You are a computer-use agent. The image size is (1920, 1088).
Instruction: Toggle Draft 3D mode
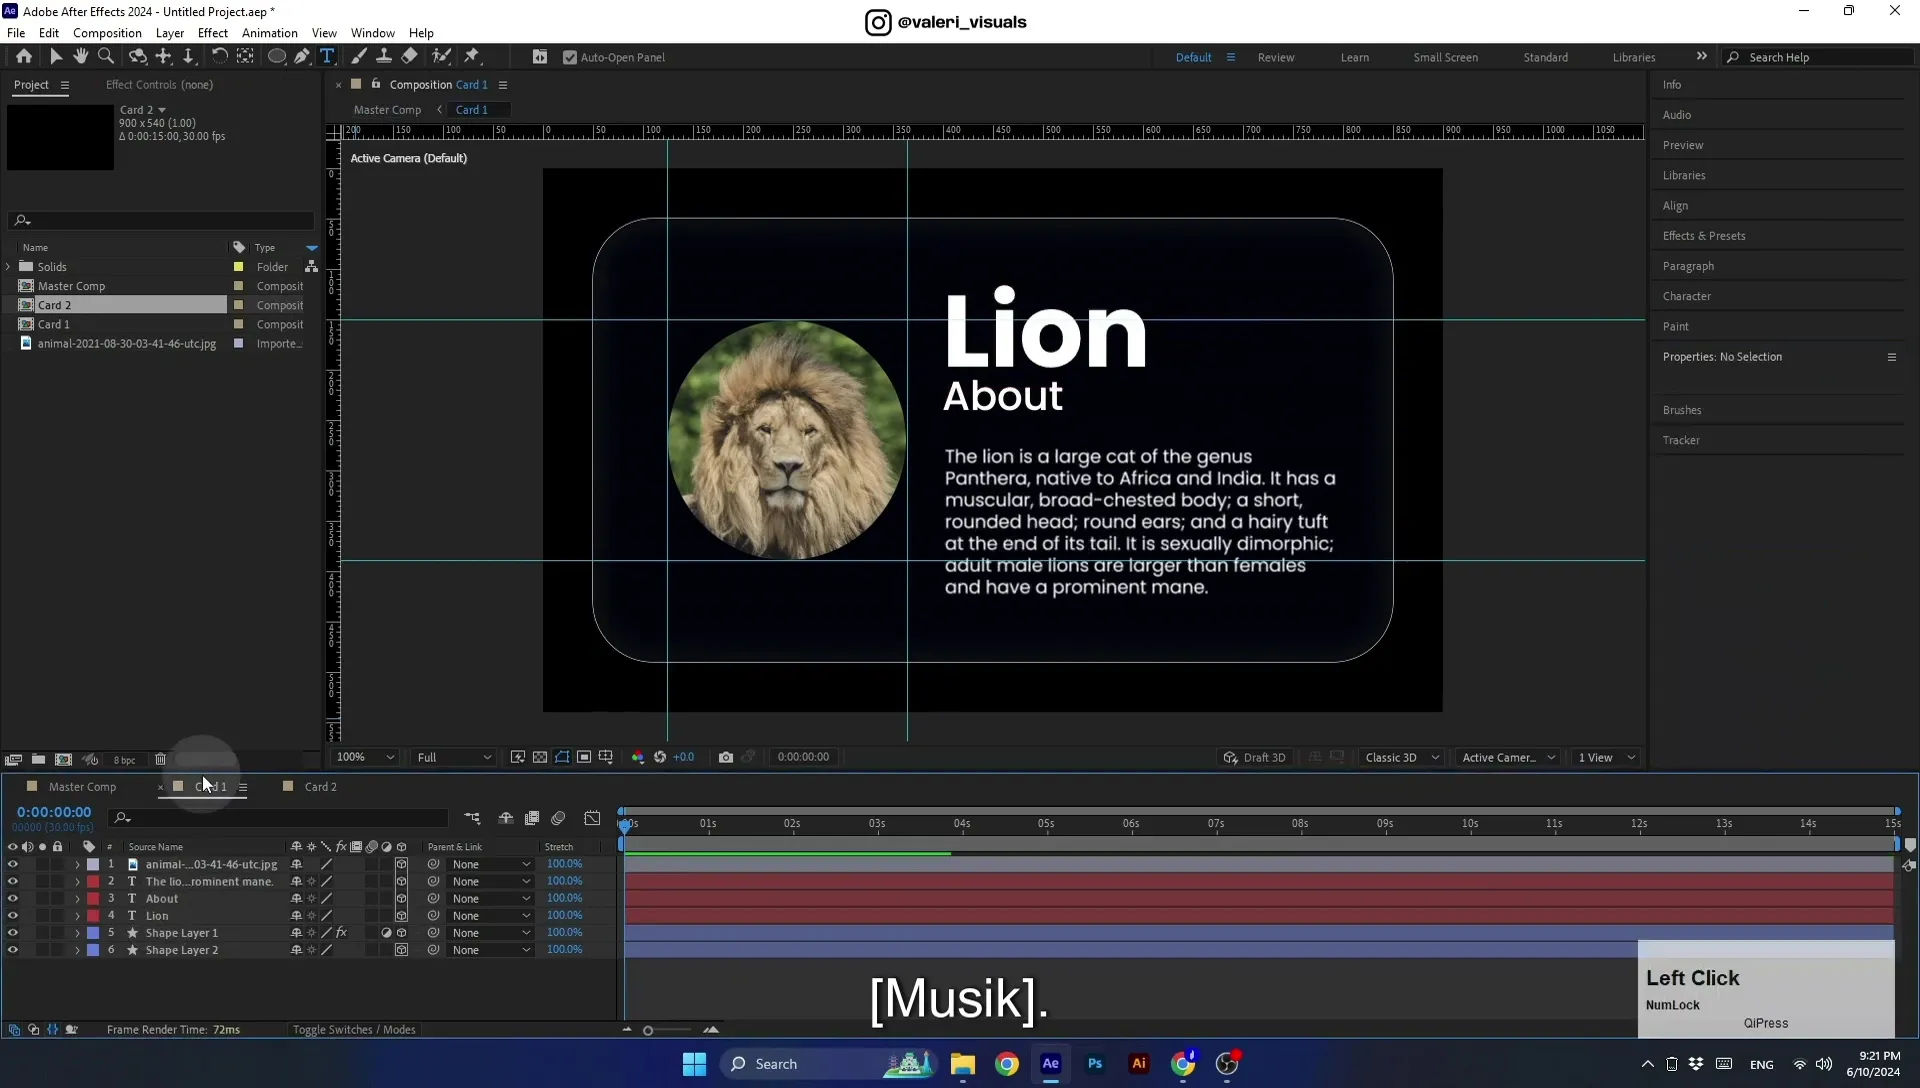click(x=1254, y=757)
